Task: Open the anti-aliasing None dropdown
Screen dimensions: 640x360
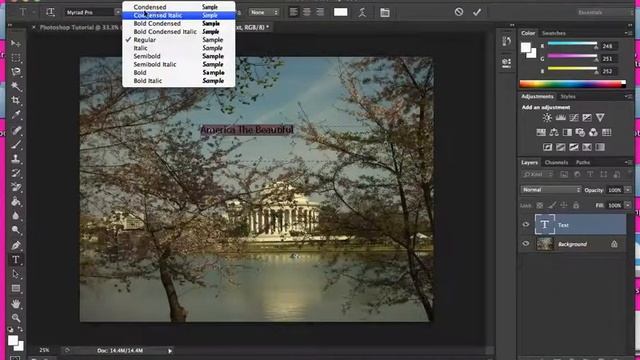Action: [264, 13]
